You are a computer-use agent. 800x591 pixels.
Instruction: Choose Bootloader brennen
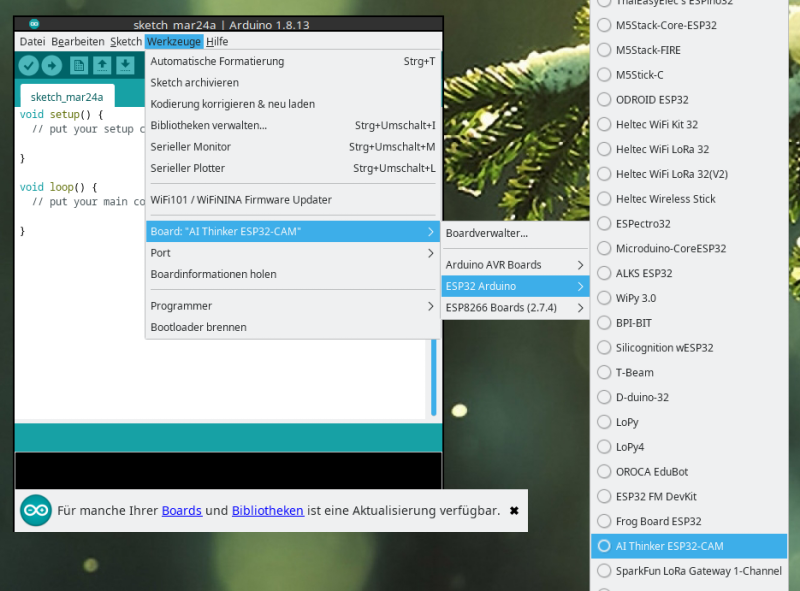point(292,328)
